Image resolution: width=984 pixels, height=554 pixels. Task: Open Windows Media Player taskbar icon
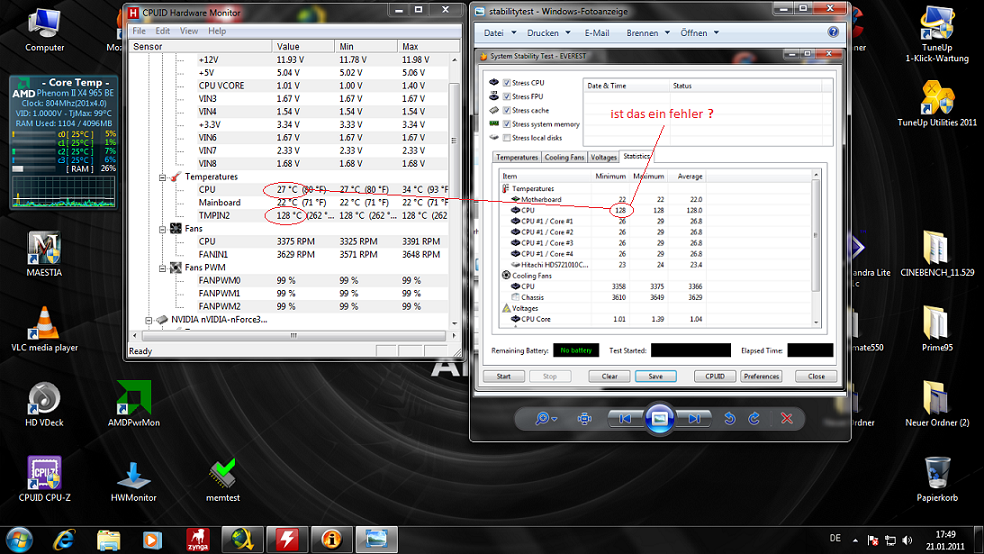[x=152, y=540]
